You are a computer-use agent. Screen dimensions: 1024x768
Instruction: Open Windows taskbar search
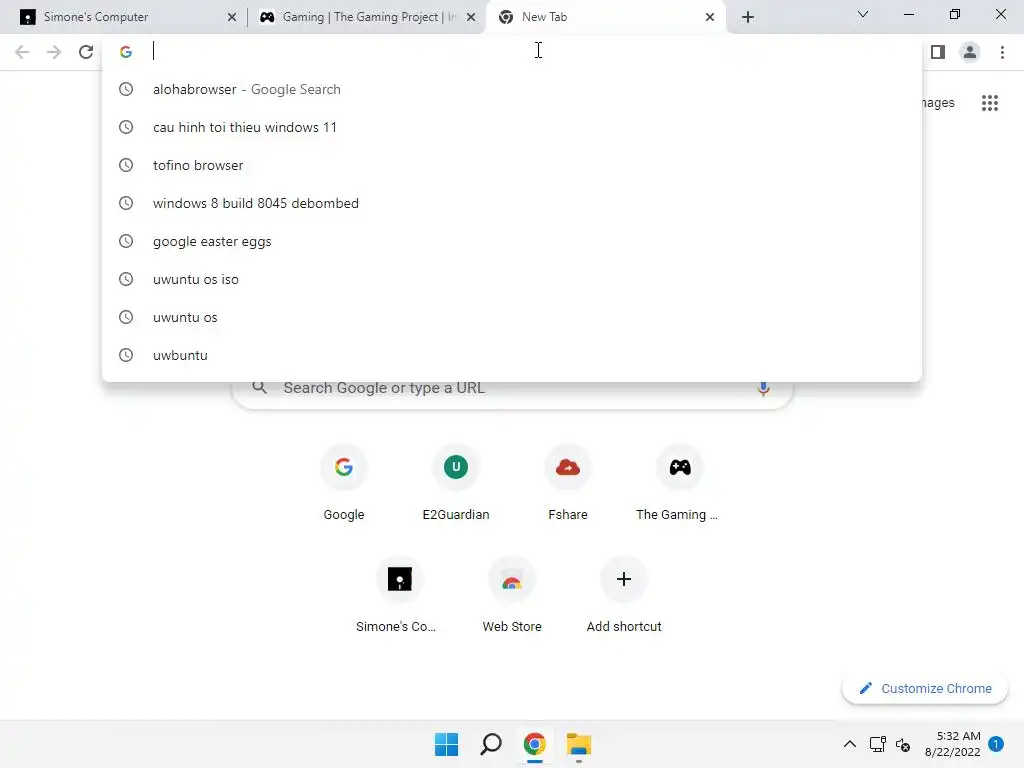click(490, 744)
